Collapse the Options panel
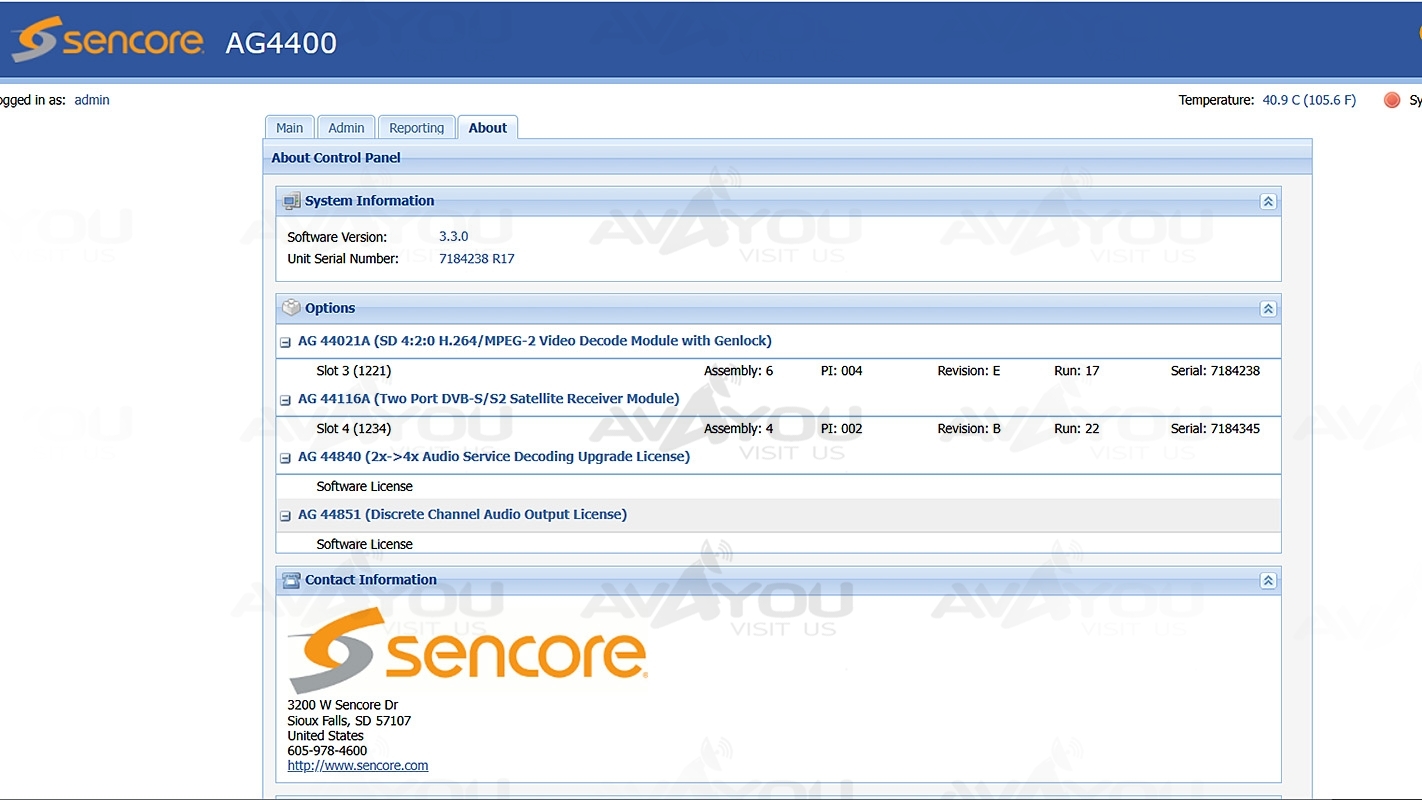Viewport: 1422px width, 800px height. pyautogui.click(x=1267, y=309)
